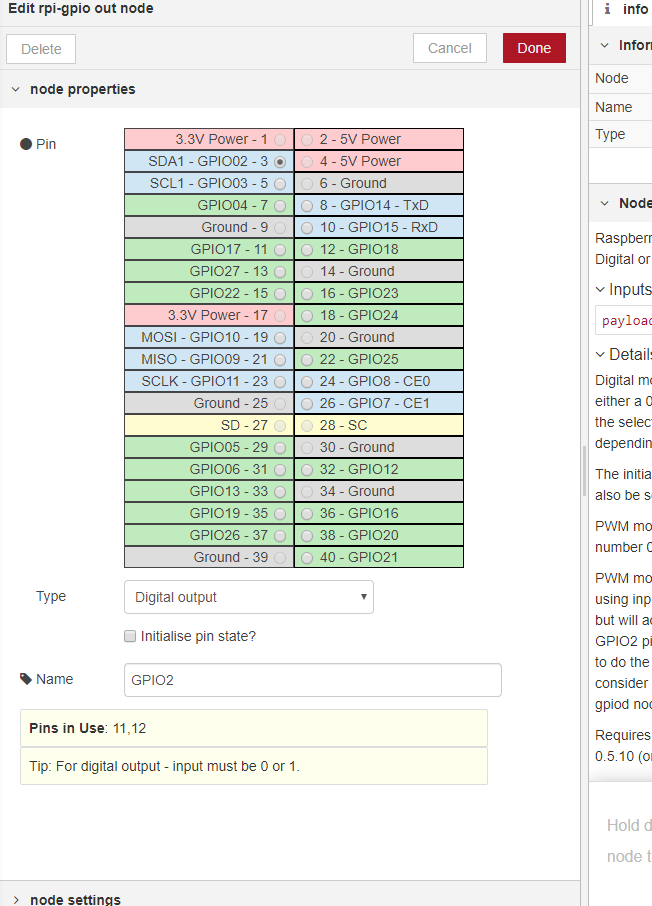Select pin GPIO04 - 7 radio
The width and height of the screenshot is (652, 906).
point(280,206)
